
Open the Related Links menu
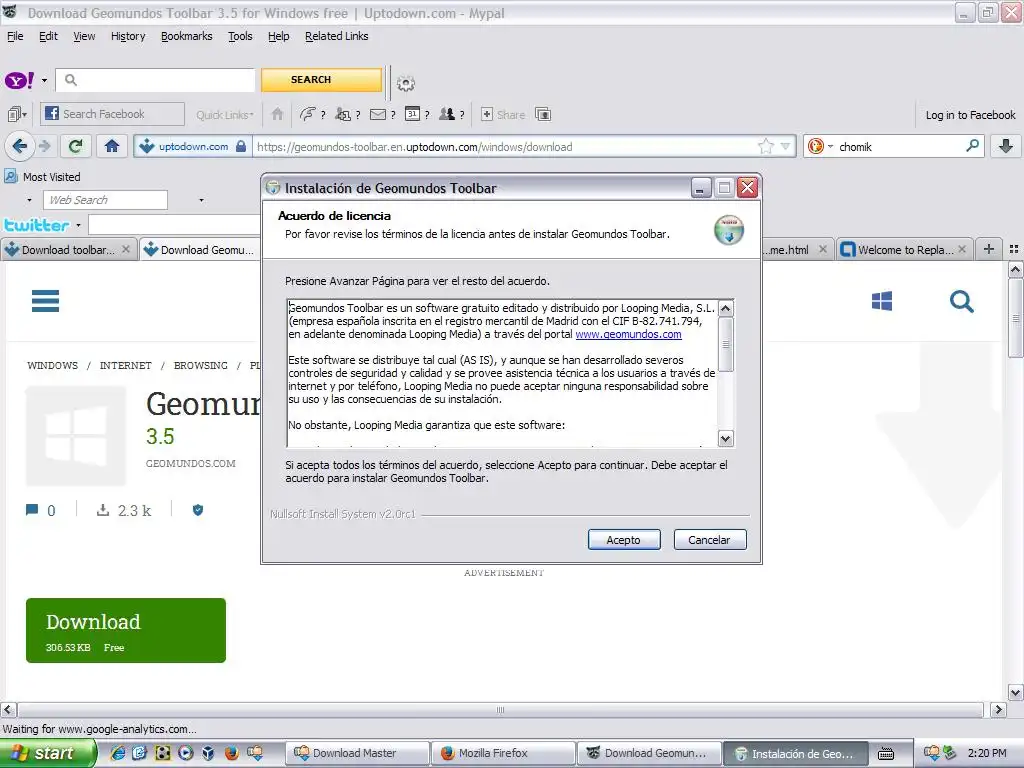click(x=336, y=37)
